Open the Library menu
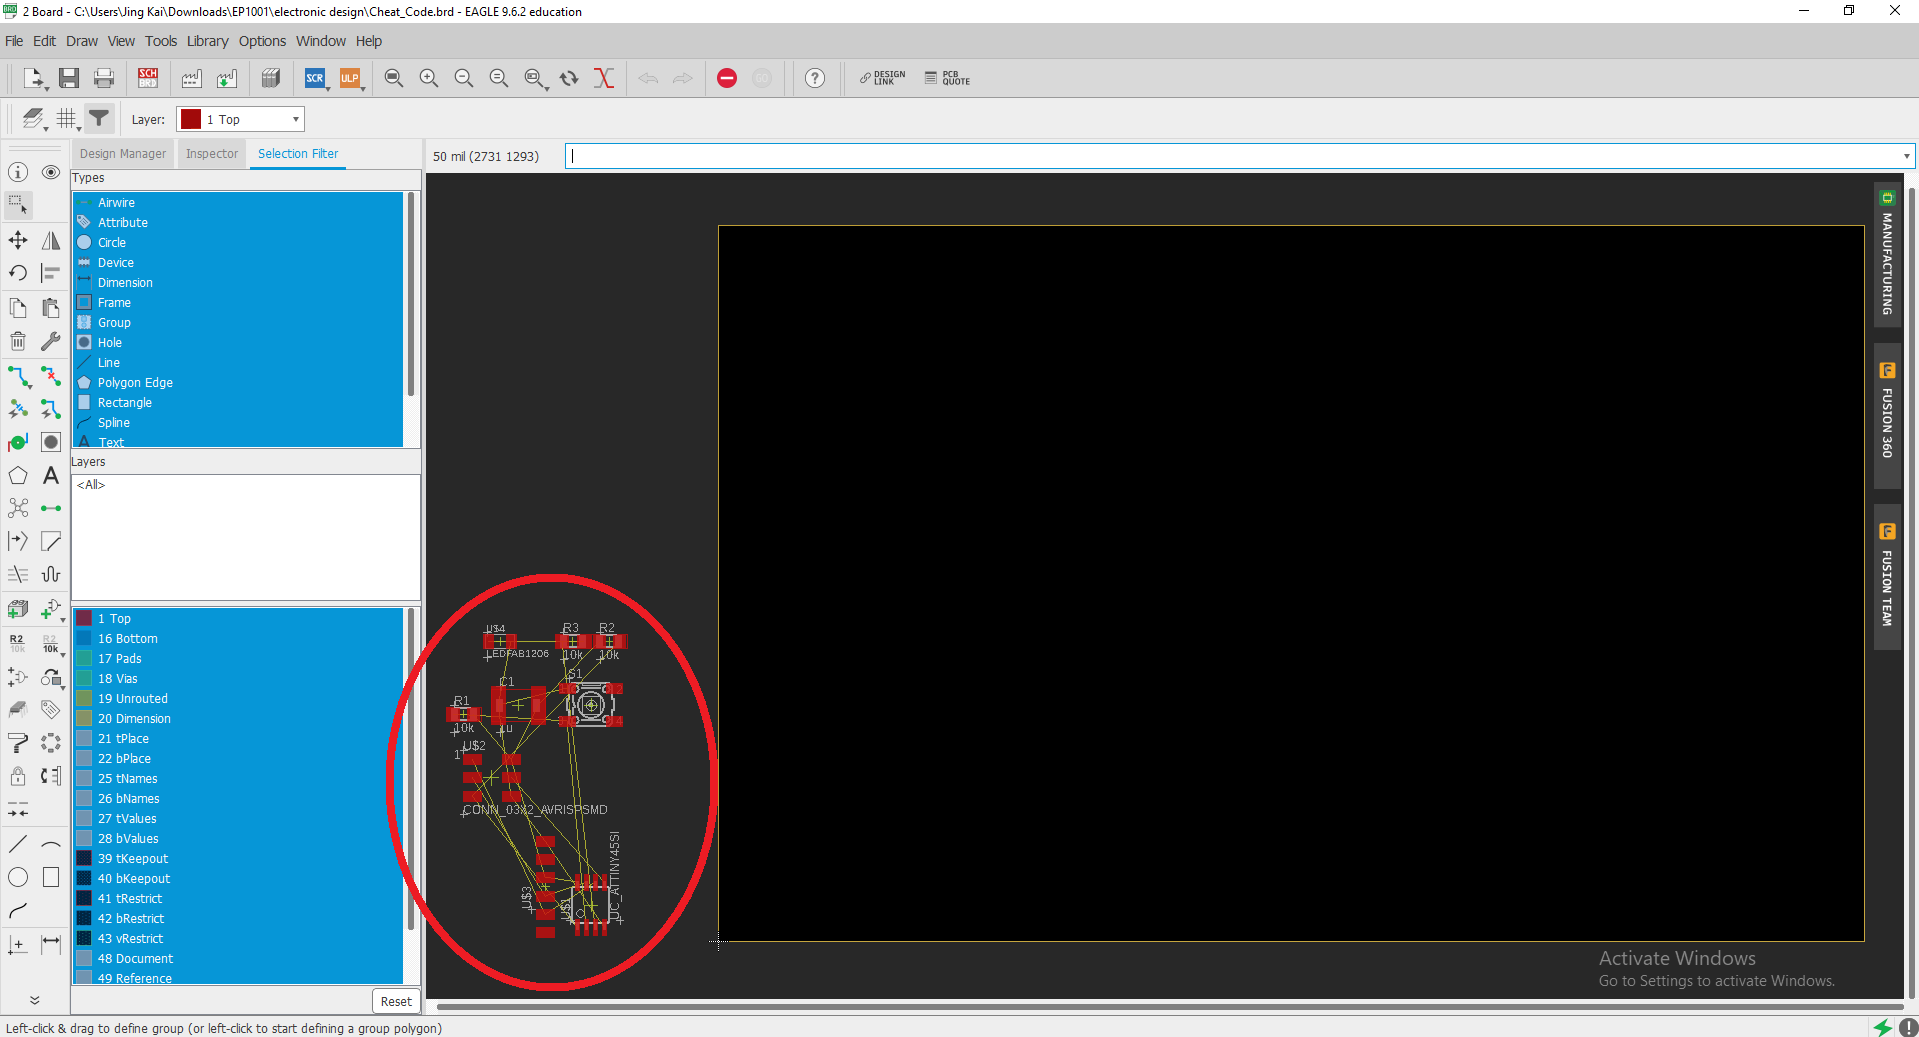Image resolution: width=1919 pixels, height=1037 pixels. pyautogui.click(x=207, y=41)
